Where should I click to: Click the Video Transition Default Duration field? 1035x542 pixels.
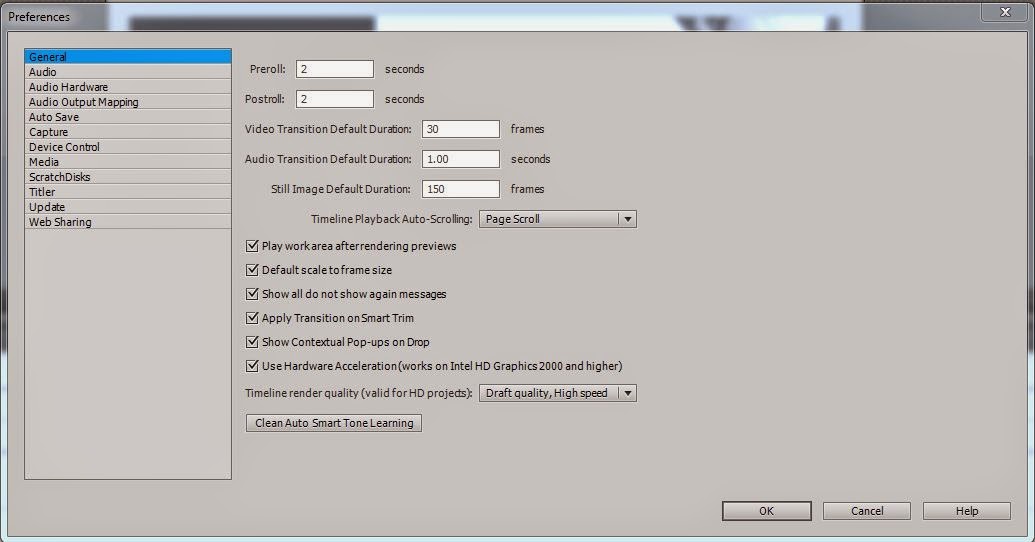point(461,129)
